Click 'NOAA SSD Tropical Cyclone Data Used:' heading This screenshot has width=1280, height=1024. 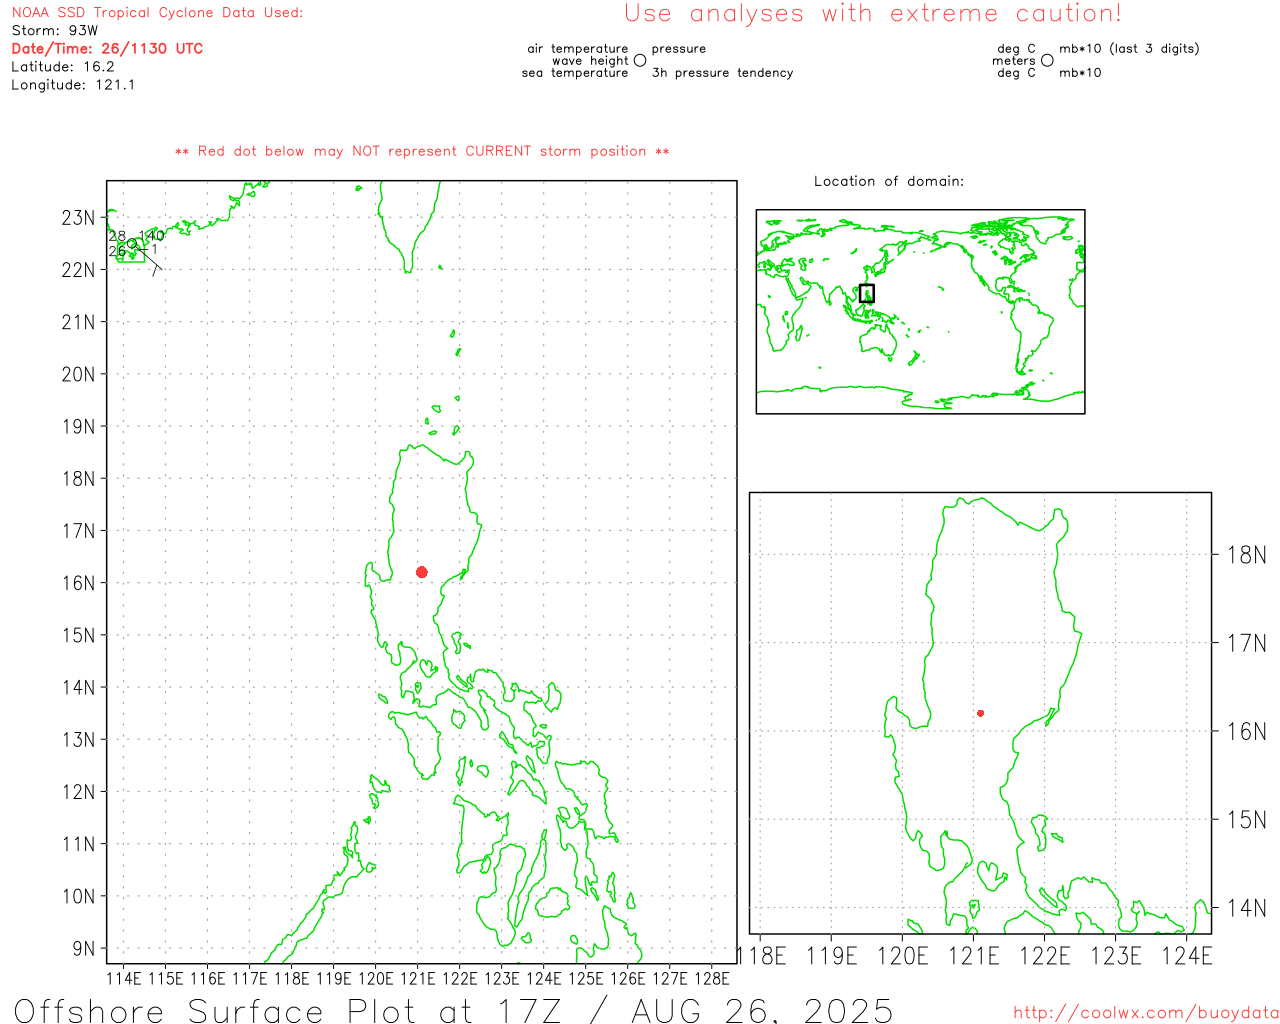157,13
